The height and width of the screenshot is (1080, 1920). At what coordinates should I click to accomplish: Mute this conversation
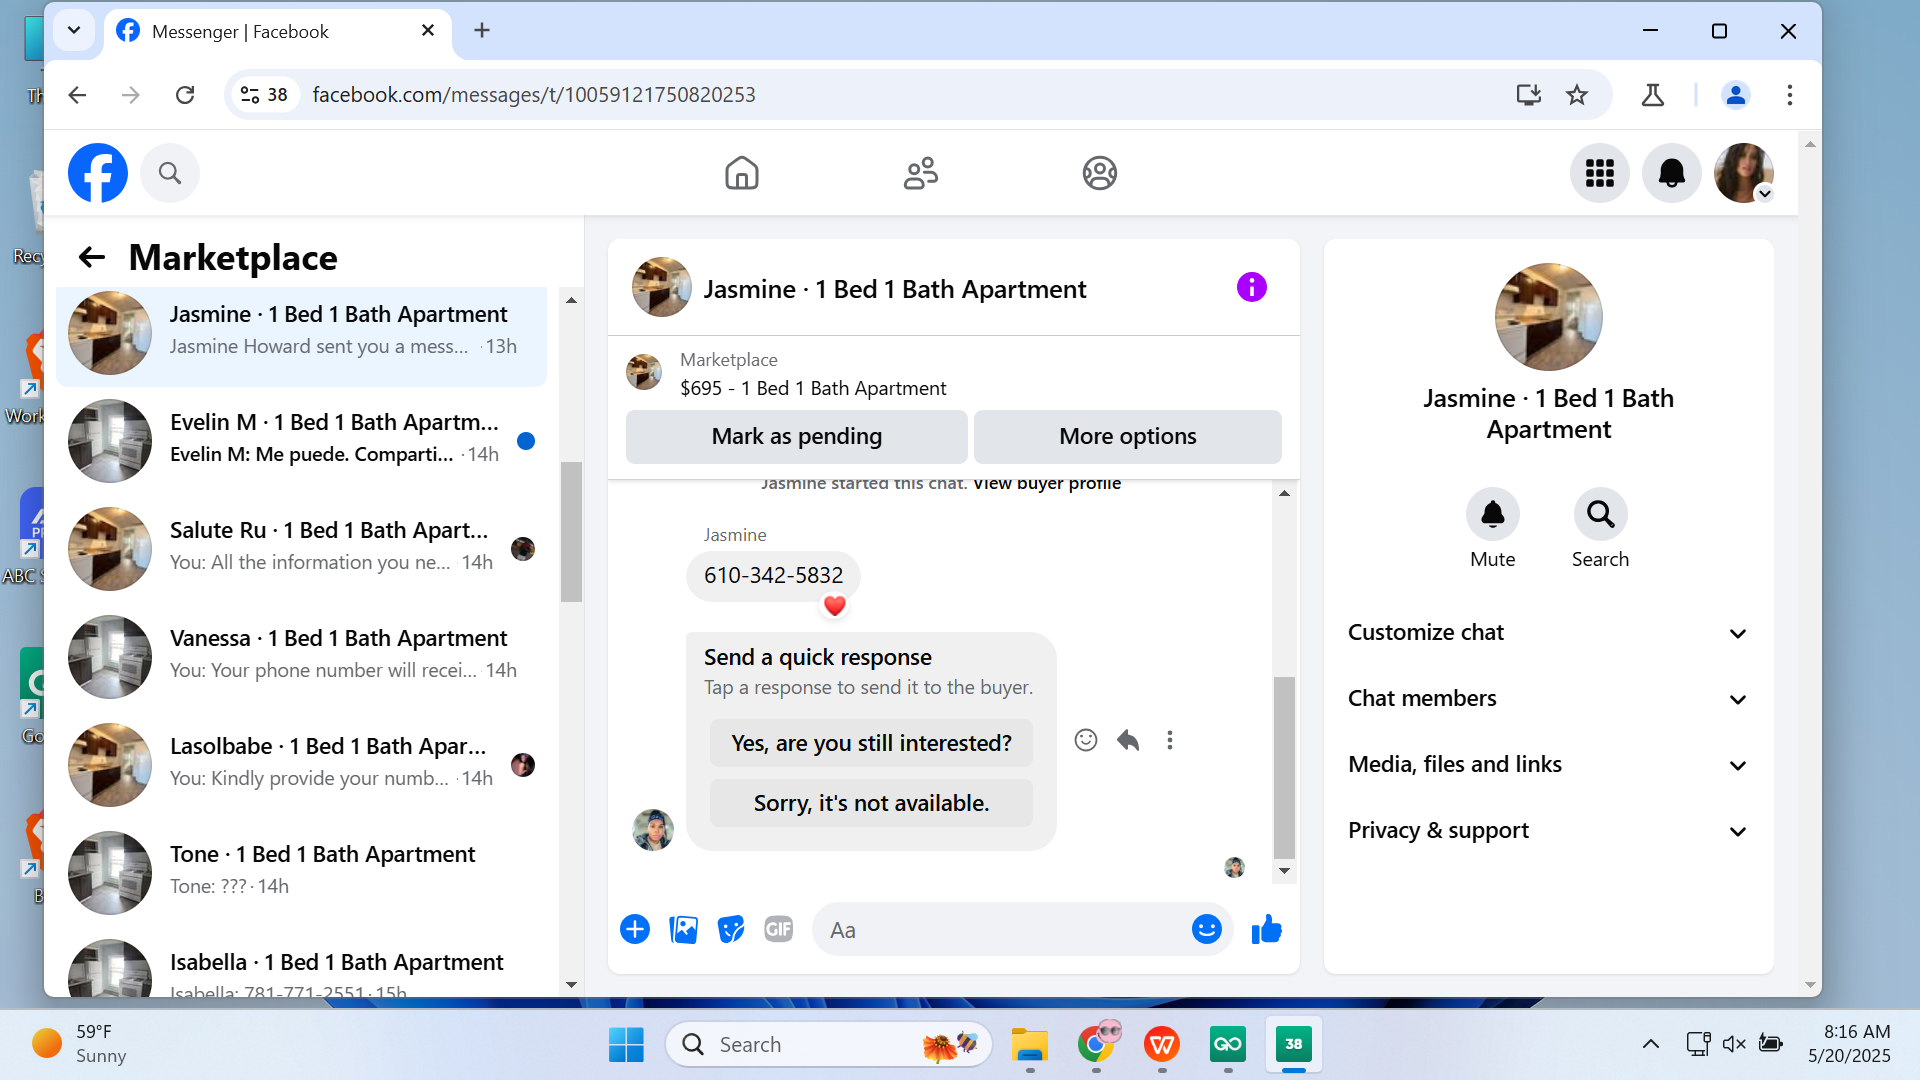(x=1492, y=515)
